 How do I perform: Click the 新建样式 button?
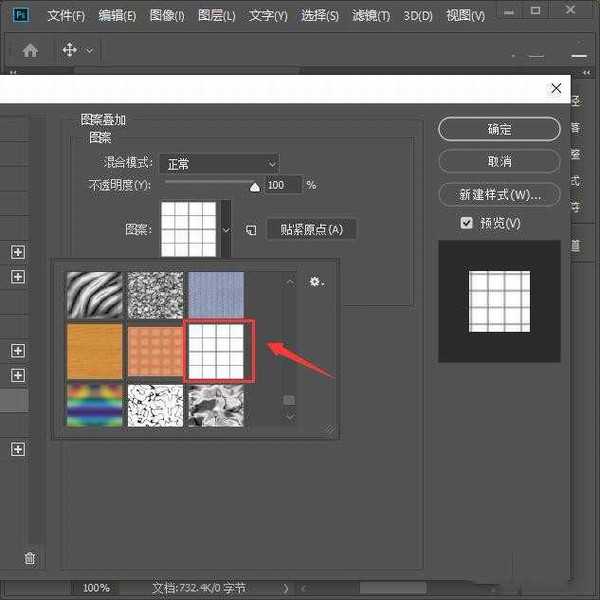pos(499,194)
